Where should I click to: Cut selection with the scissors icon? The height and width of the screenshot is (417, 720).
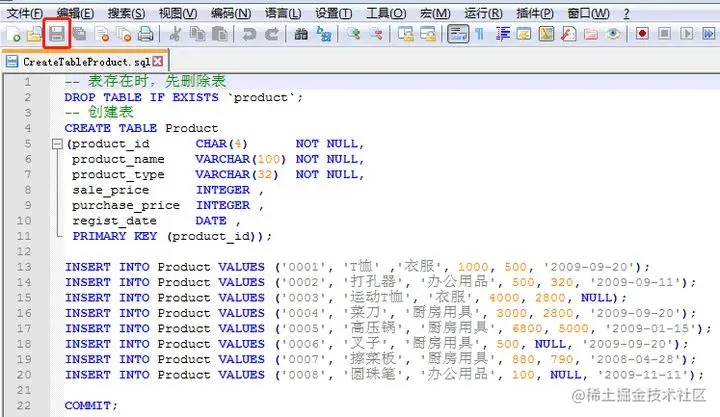(x=175, y=34)
